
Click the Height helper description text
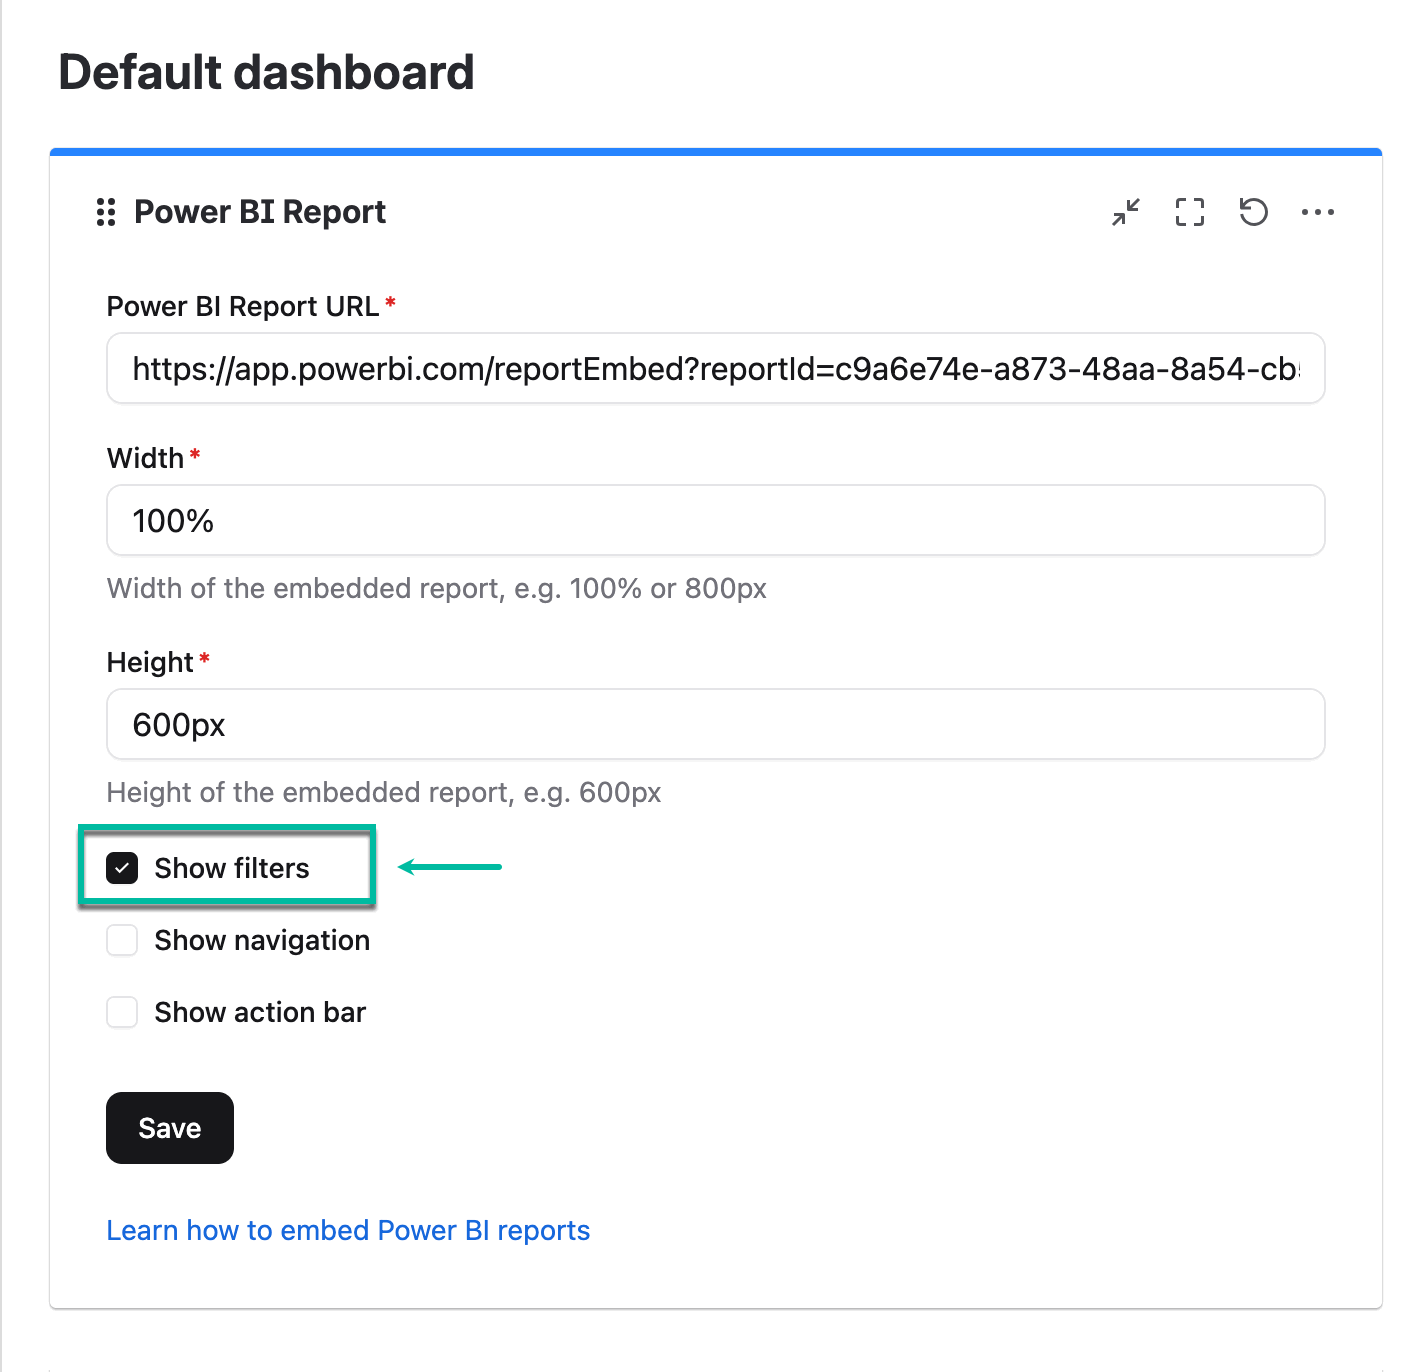point(384,792)
